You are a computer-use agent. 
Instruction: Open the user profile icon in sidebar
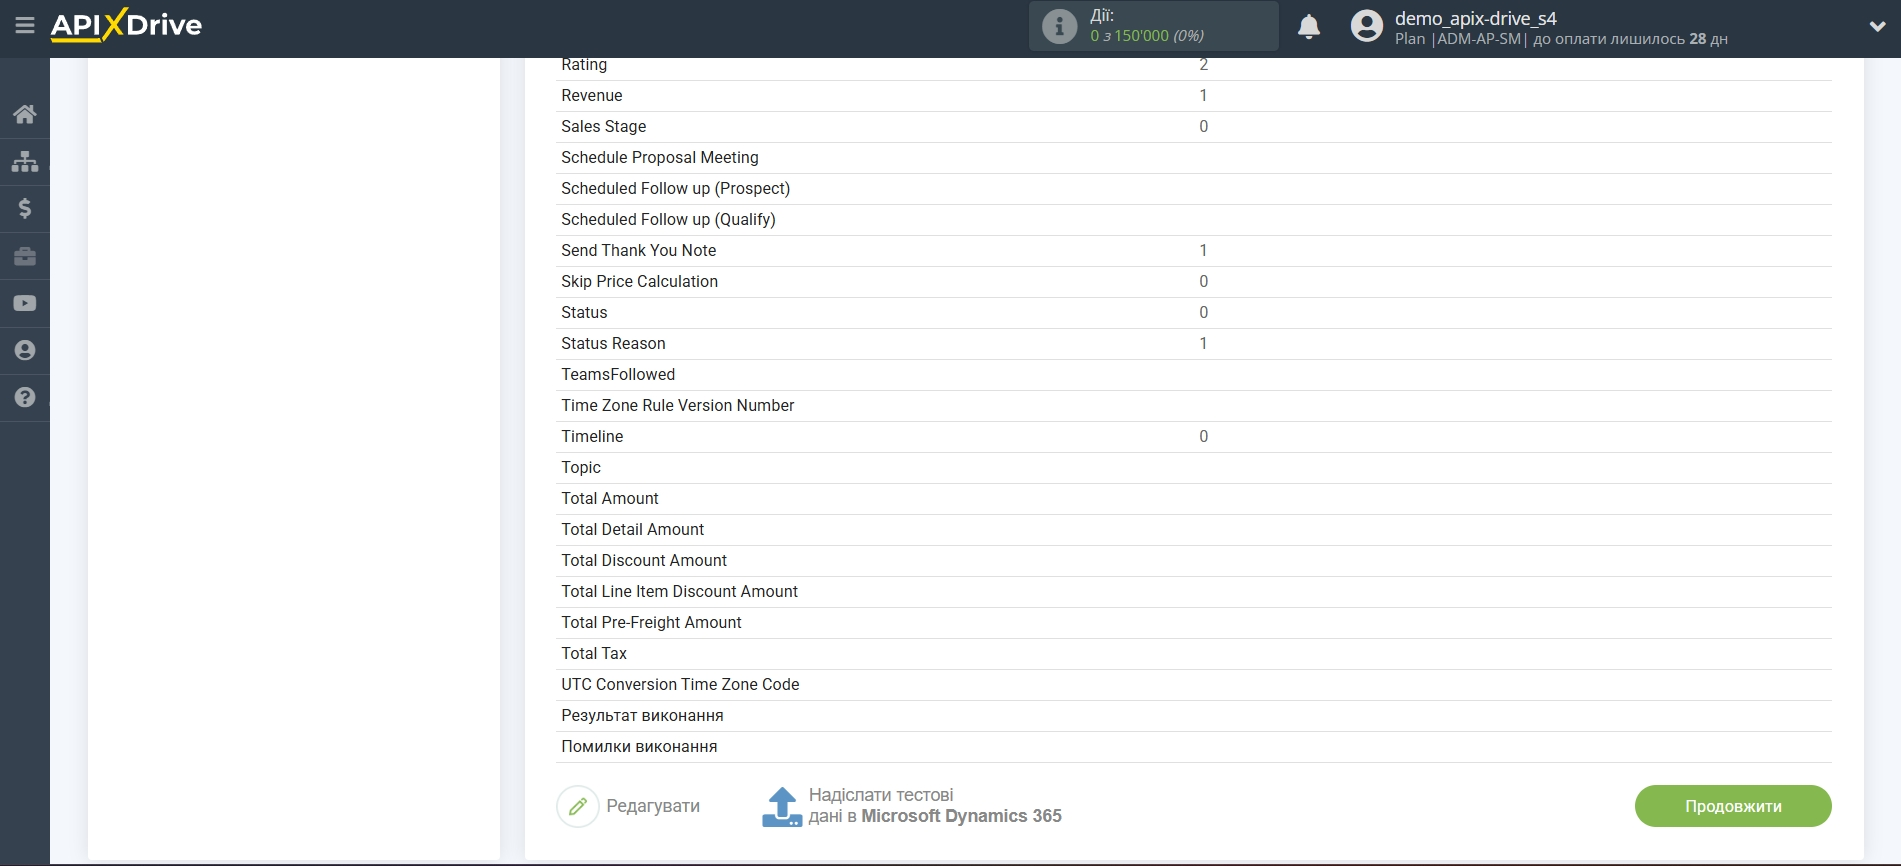[x=25, y=350]
